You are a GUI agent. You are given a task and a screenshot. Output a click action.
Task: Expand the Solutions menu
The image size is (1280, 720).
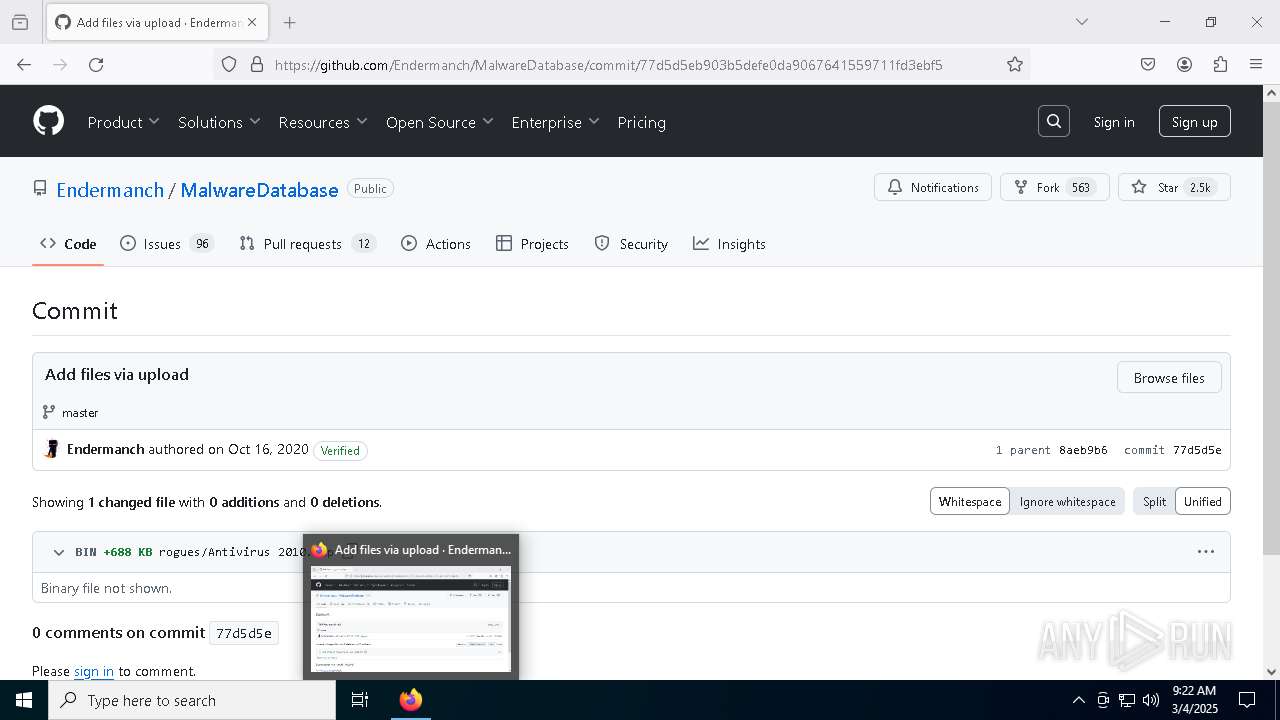point(219,122)
